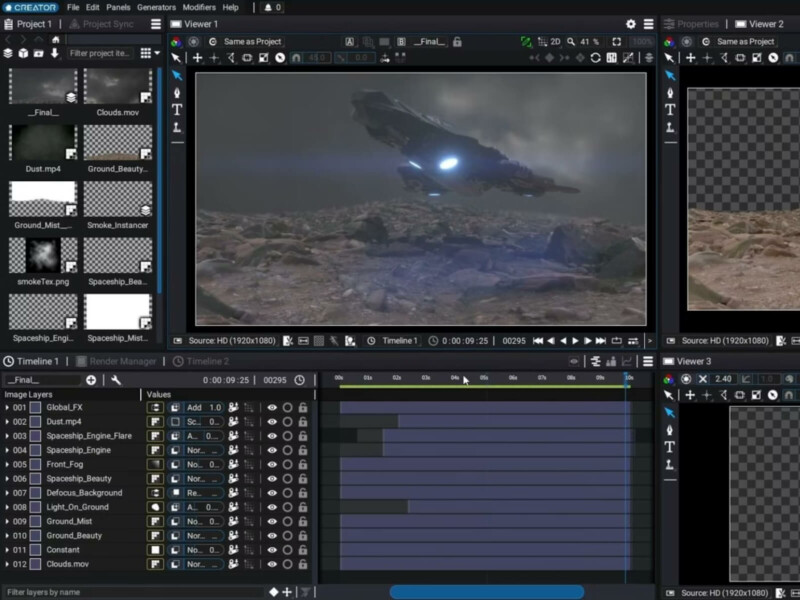The height and width of the screenshot is (600, 800).
Task: Hide the Global_FX layer
Action: coord(272,408)
